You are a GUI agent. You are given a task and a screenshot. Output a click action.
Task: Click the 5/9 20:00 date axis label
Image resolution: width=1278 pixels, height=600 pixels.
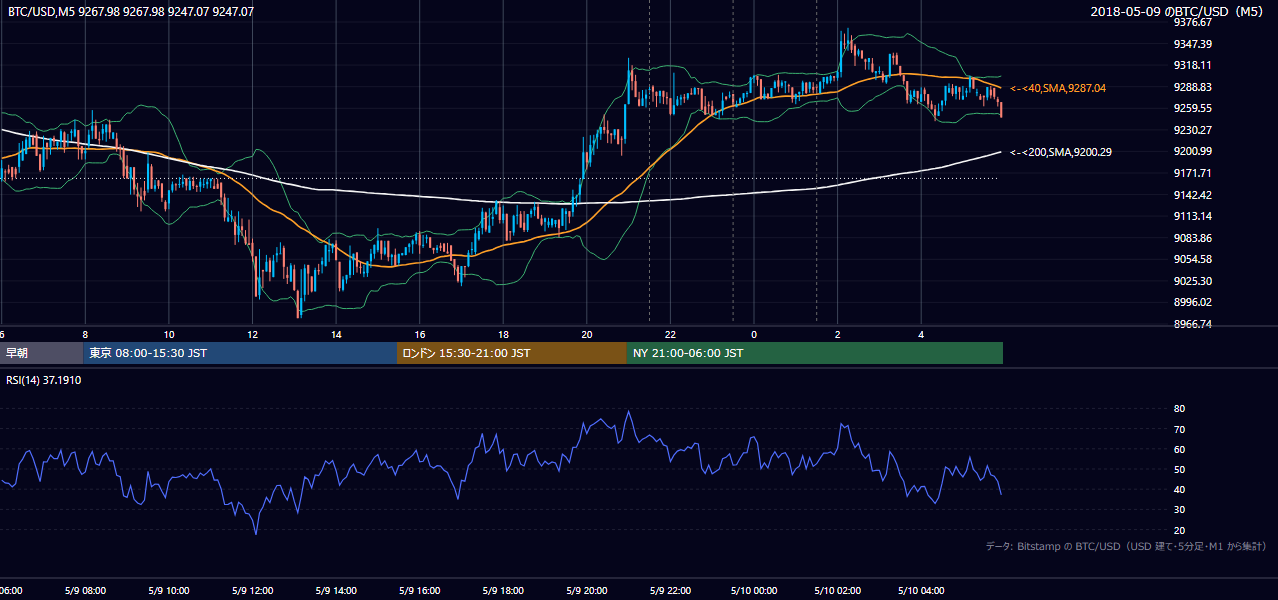click(587, 591)
